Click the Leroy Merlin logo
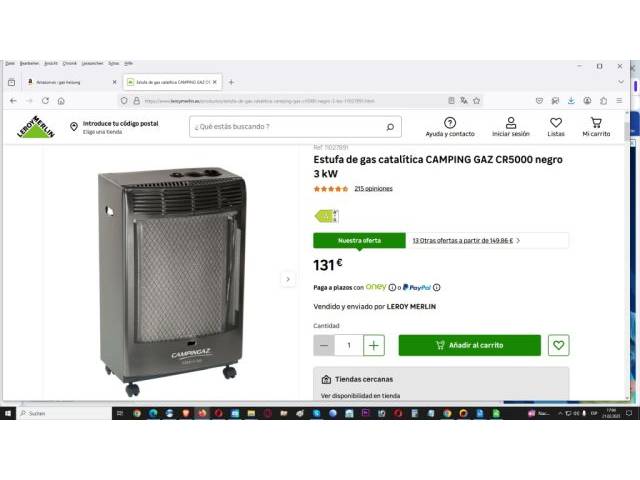This screenshot has height=480, width=640. pos(36,127)
